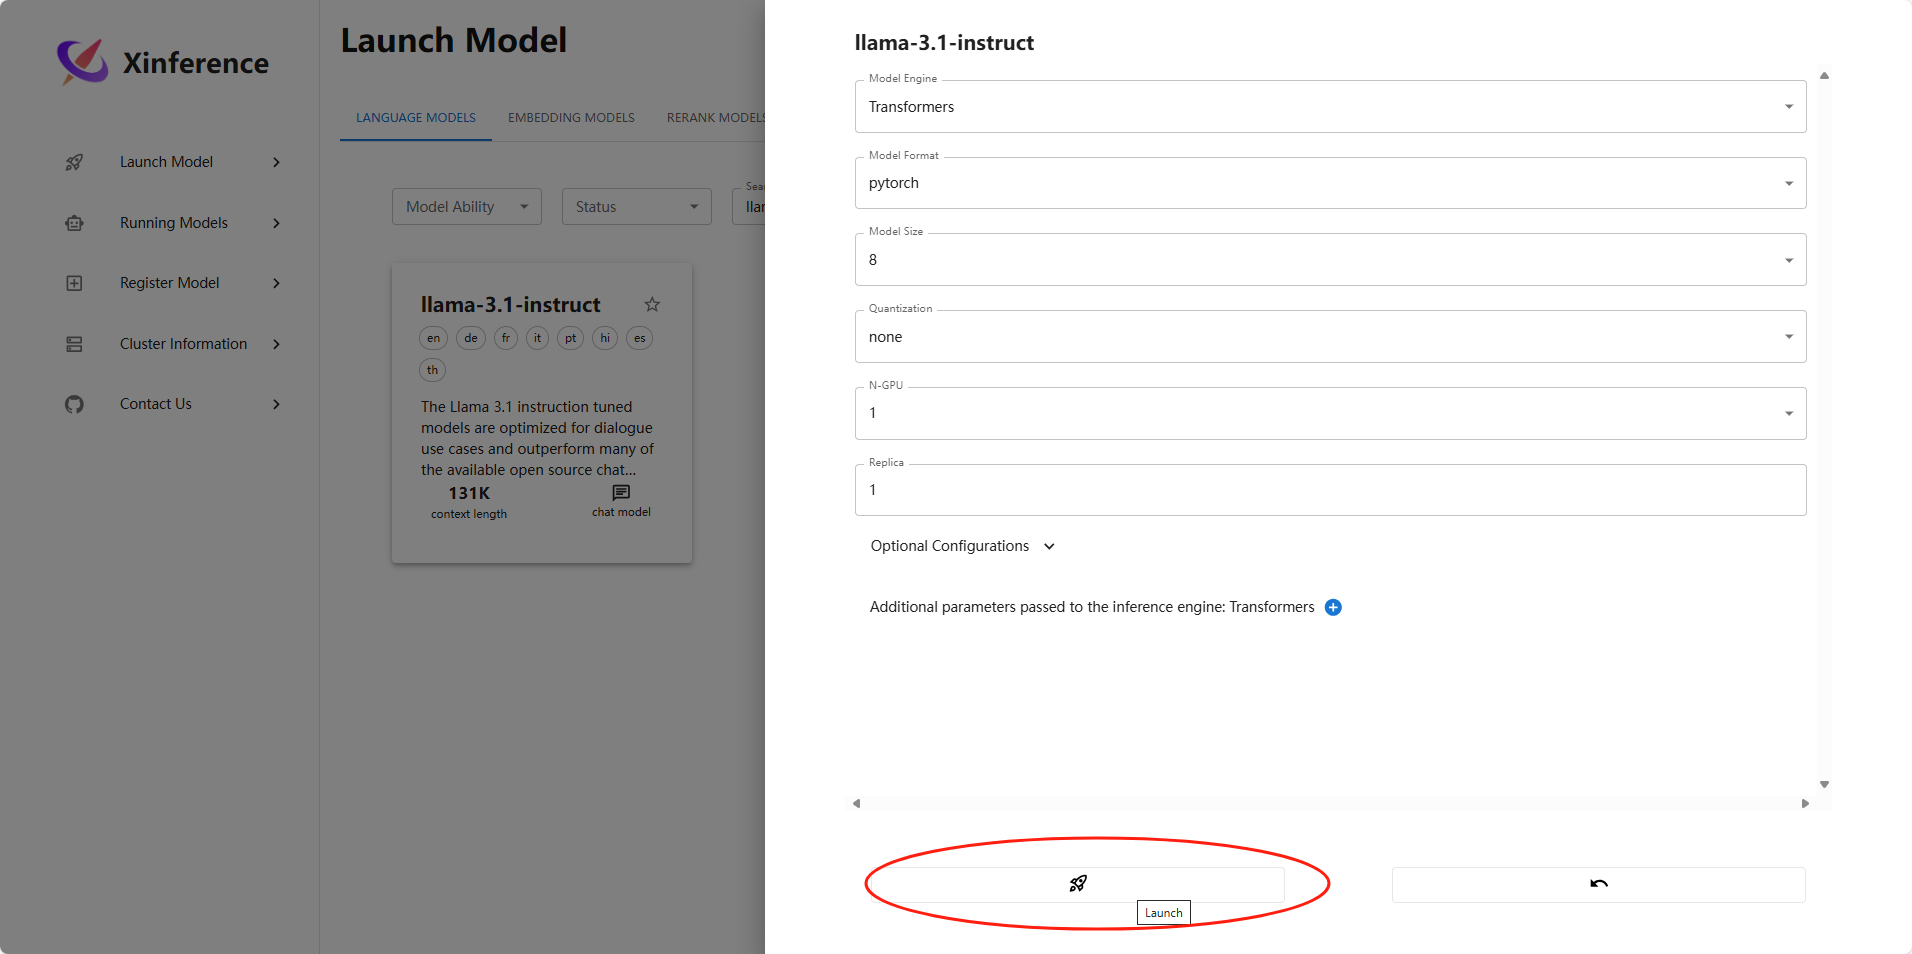The height and width of the screenshot is (954, 1912).
Task: Expand Contact Us sidebar chevron
Action: coord(277,404)
